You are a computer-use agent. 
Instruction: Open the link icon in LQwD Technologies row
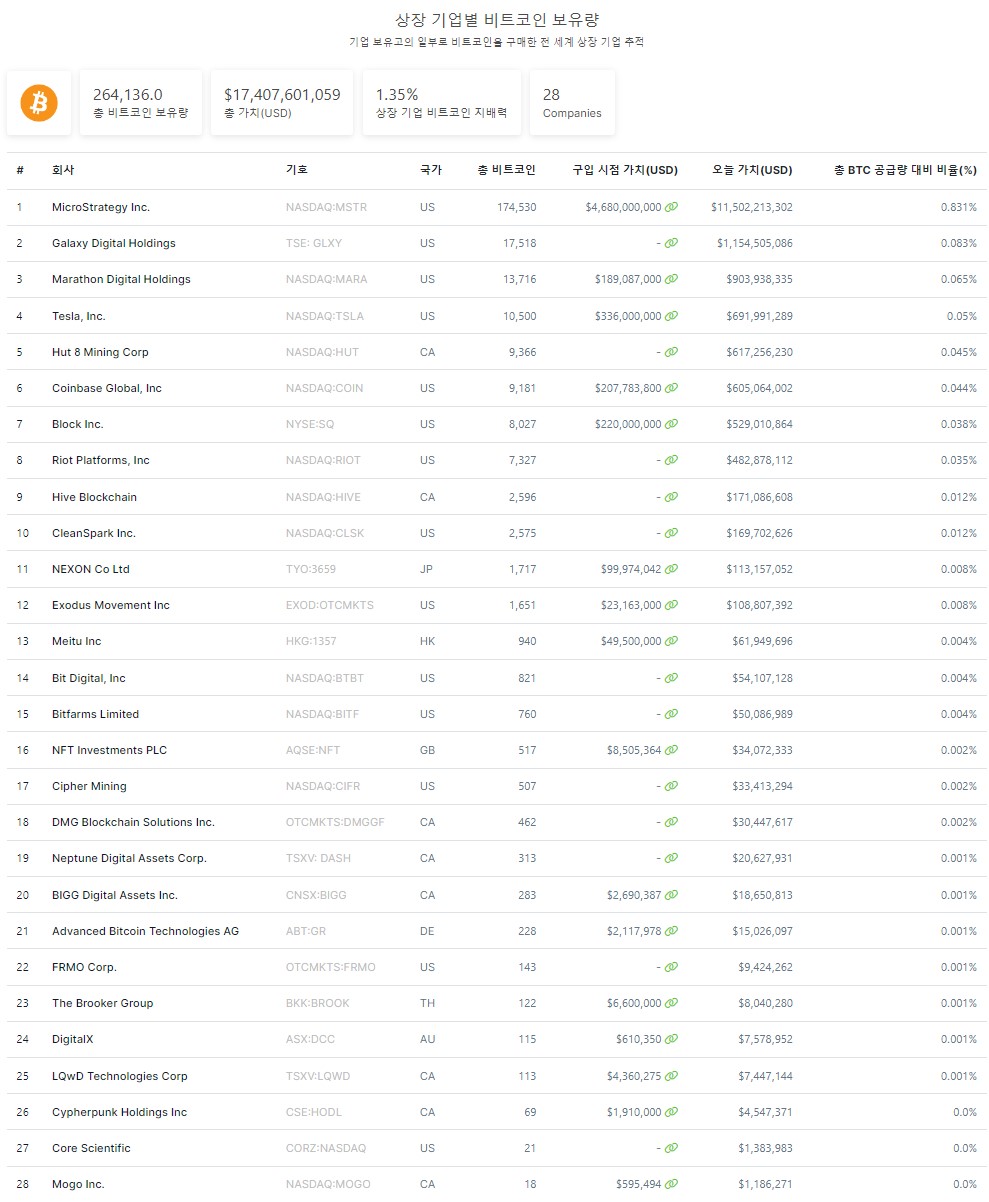(x=671, y=1076)
